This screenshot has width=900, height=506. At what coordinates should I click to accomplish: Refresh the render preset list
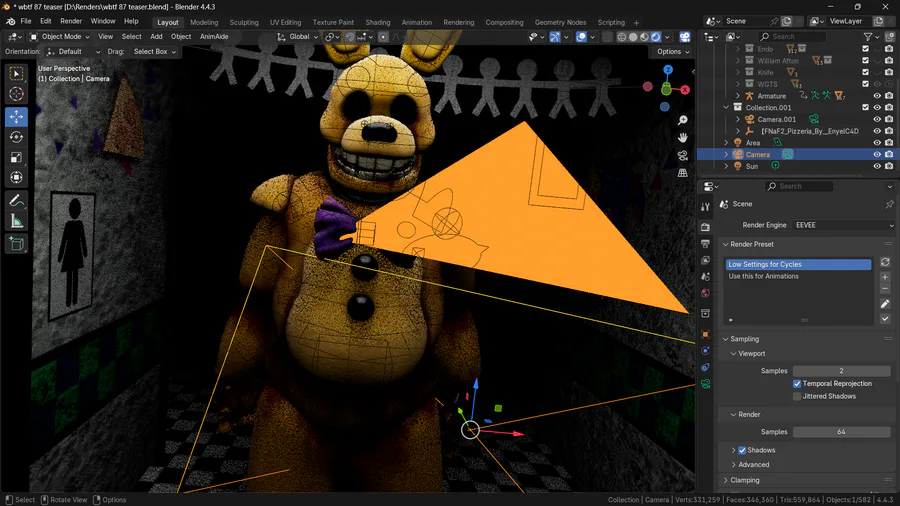pyautogui.click(x=885, y=262)
